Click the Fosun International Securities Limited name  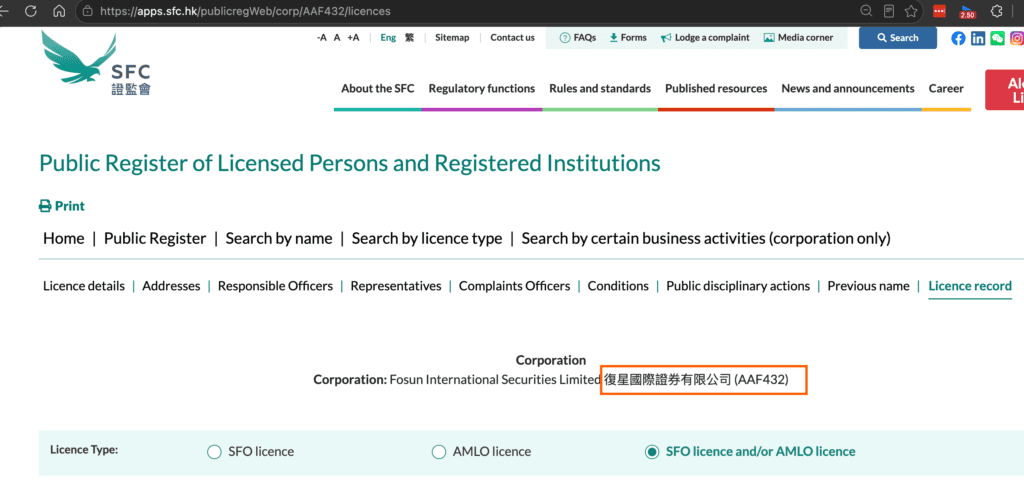494,380
